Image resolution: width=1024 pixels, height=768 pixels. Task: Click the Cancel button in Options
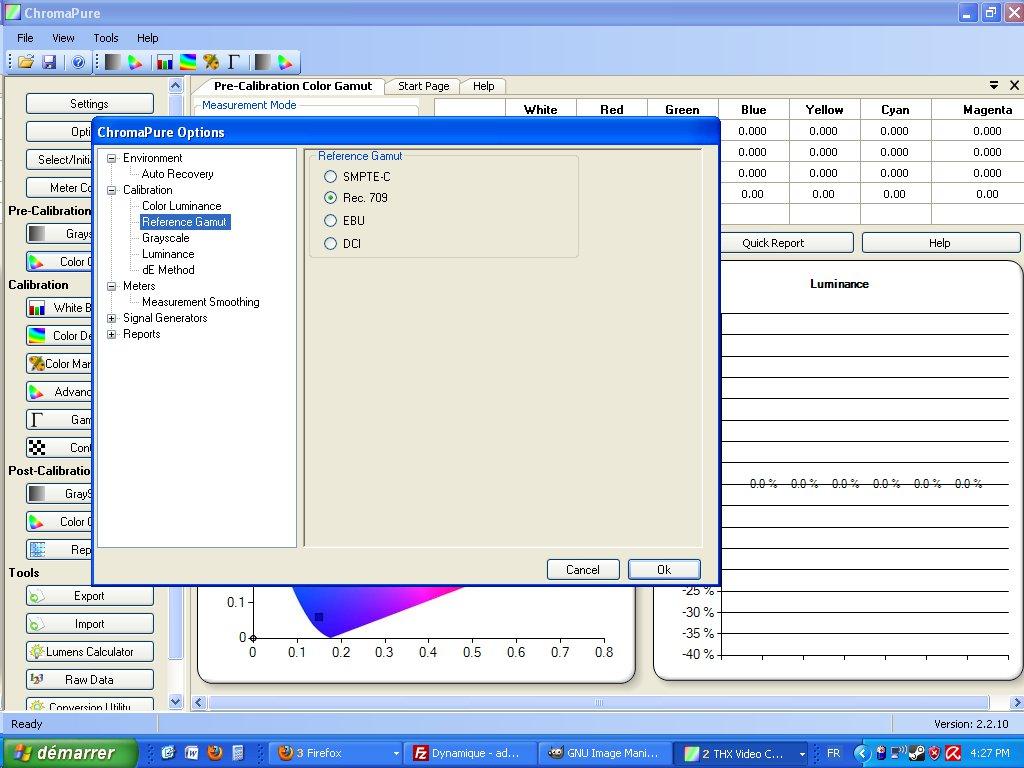pyautogui.click(x=583, y=569)
